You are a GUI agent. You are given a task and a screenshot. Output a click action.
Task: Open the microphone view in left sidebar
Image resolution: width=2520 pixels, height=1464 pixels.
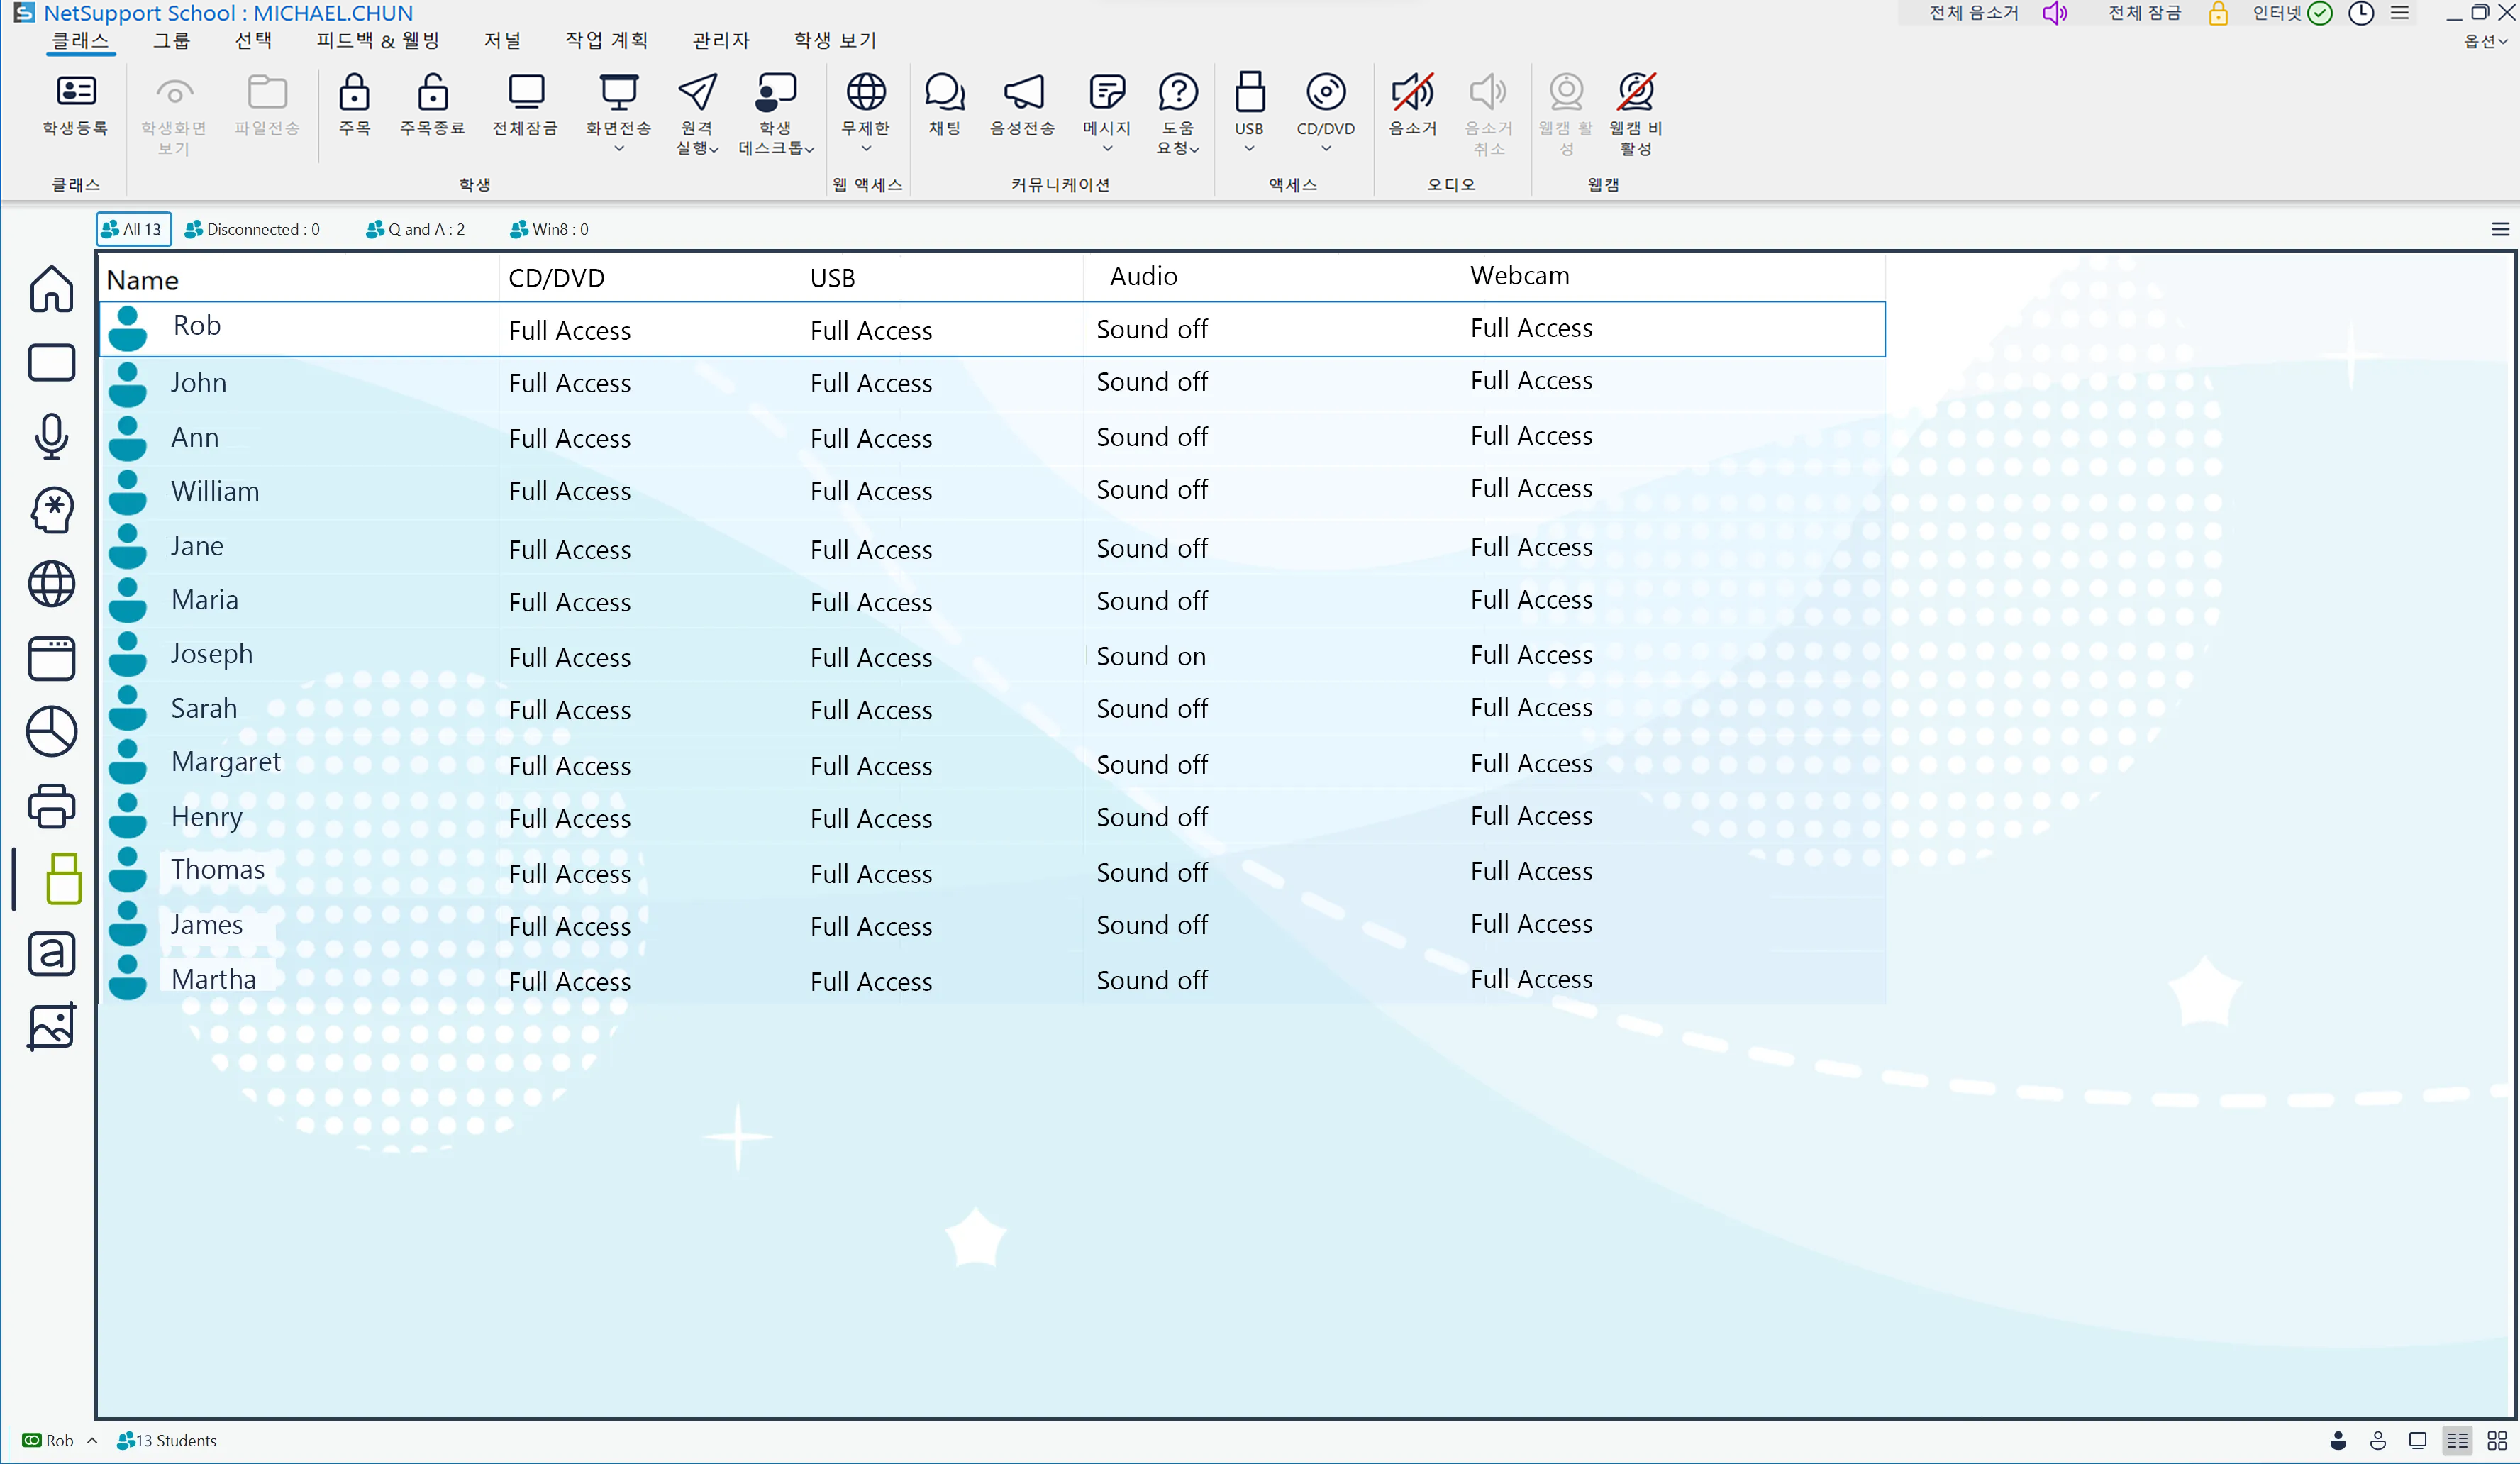(x=51, y=436)
